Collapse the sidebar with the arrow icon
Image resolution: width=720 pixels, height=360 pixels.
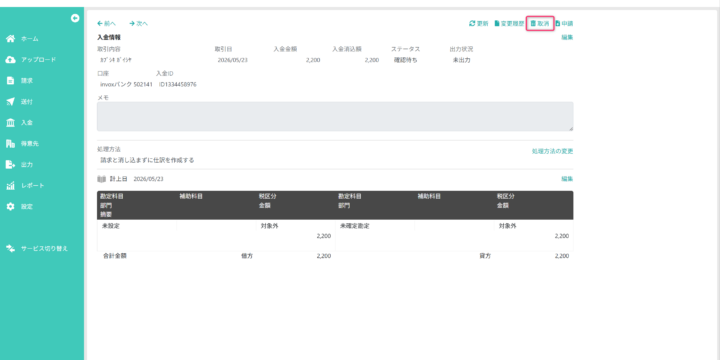pyautogui.click(x=75, y=18)
